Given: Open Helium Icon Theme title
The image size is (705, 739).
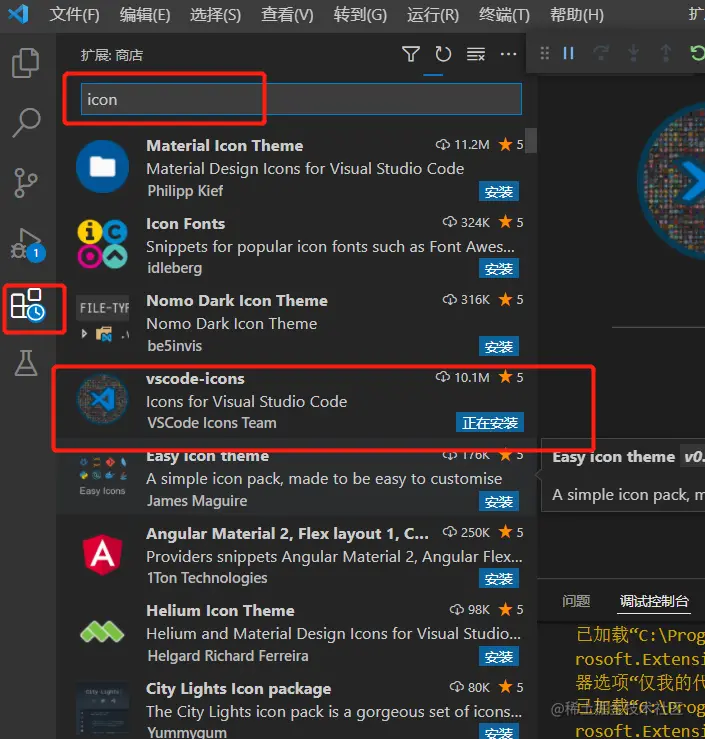Looking at the screenshot, I should [221, 611].
